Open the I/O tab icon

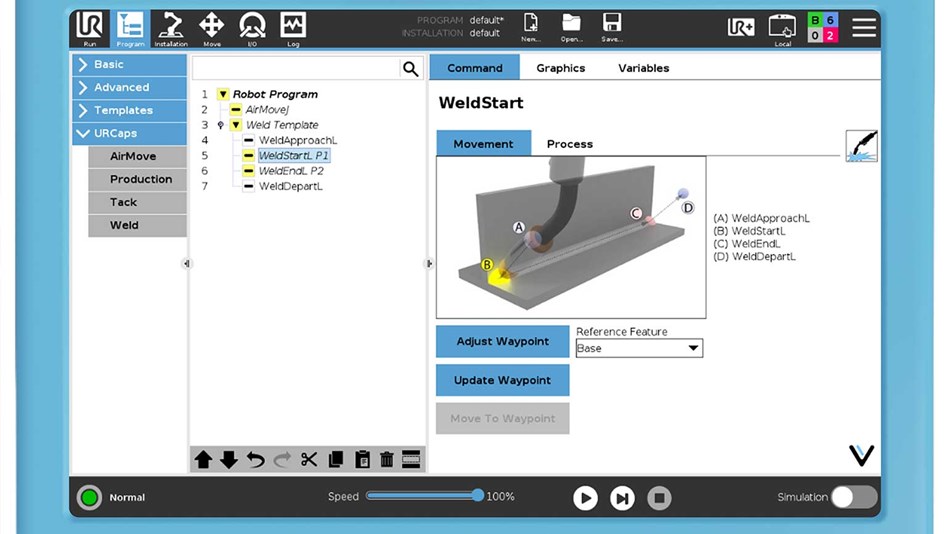[252, 28]
